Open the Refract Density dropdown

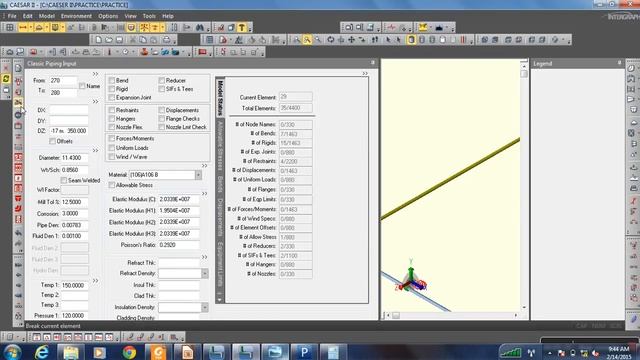click(x=205, y=273)
